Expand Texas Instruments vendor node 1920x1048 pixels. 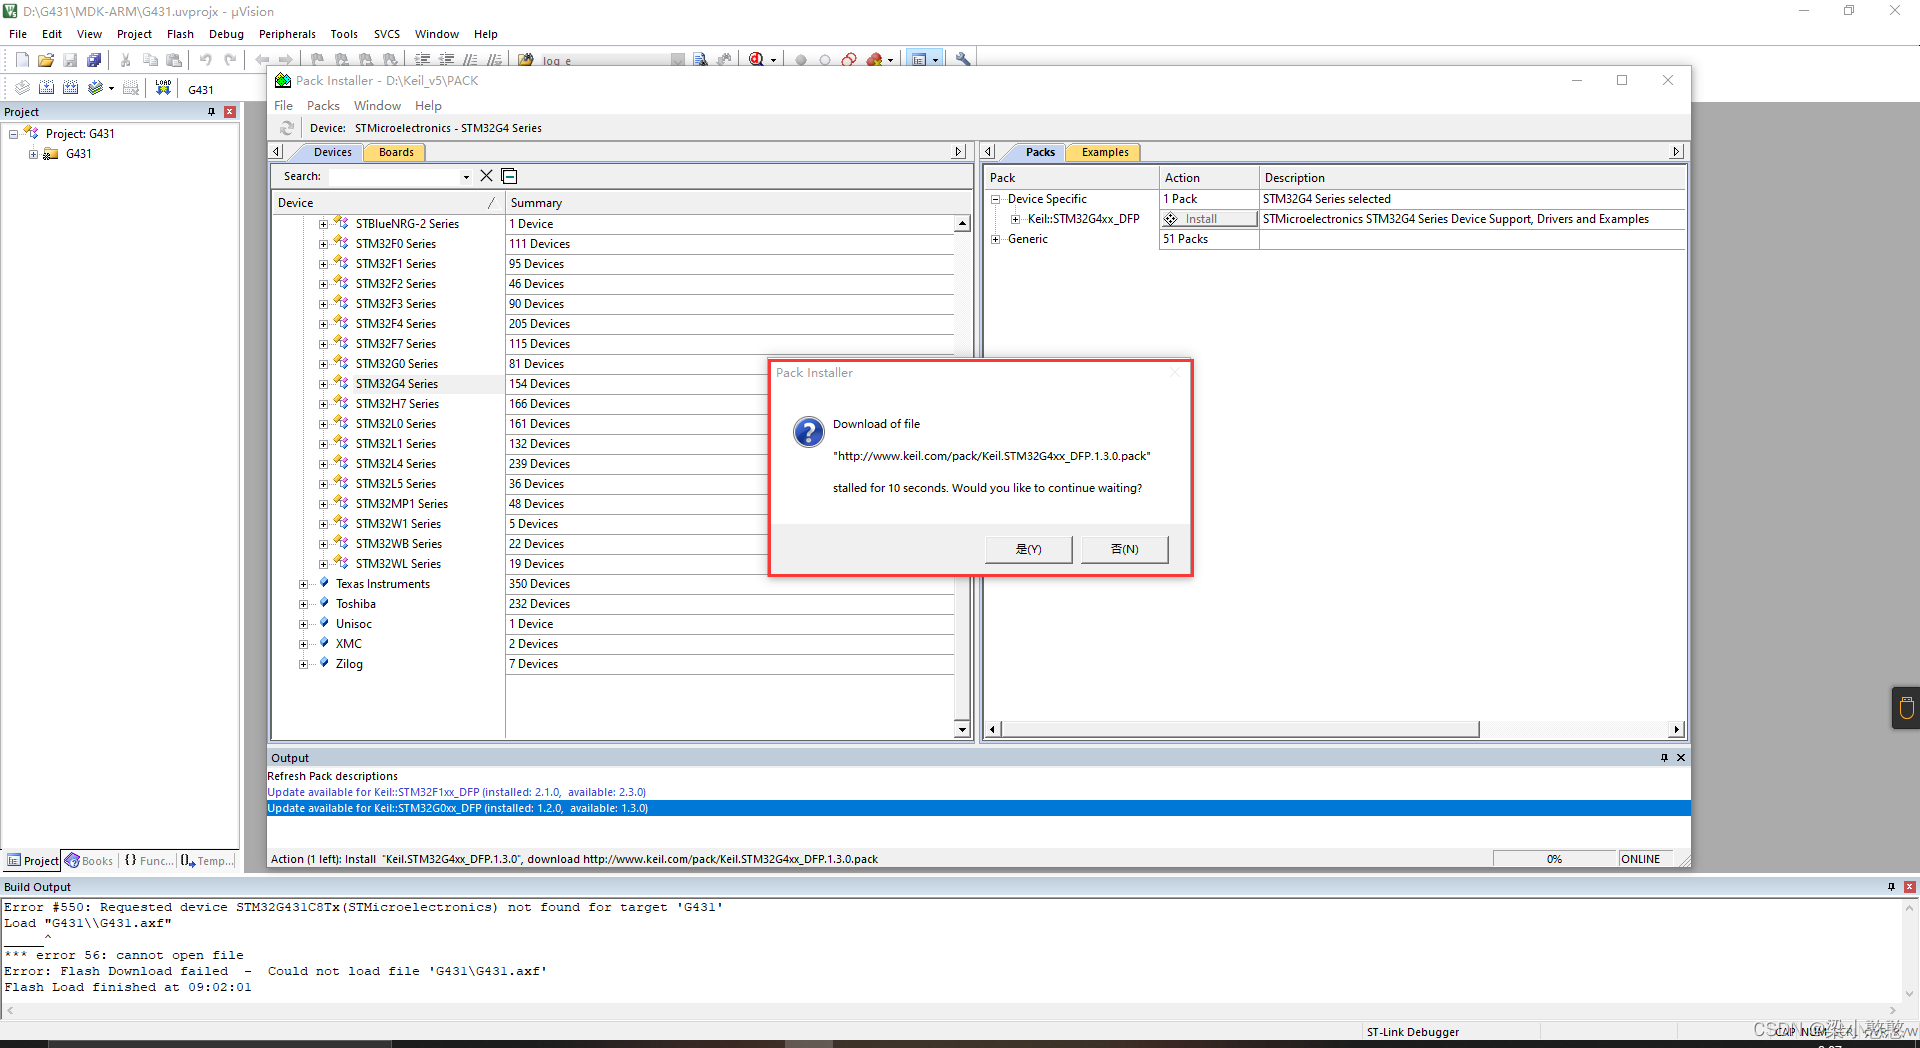click(x=303, y=584)
